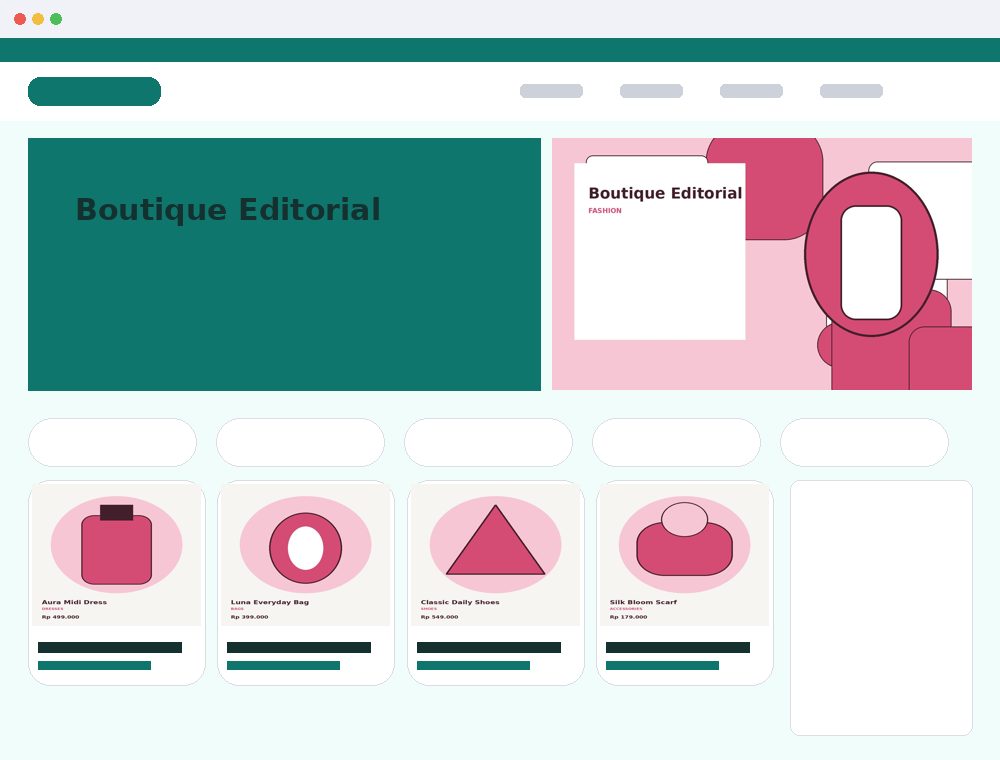1000x760 pixels.
Task: Select the fourth header navigation item
Action: click(851, 91)
